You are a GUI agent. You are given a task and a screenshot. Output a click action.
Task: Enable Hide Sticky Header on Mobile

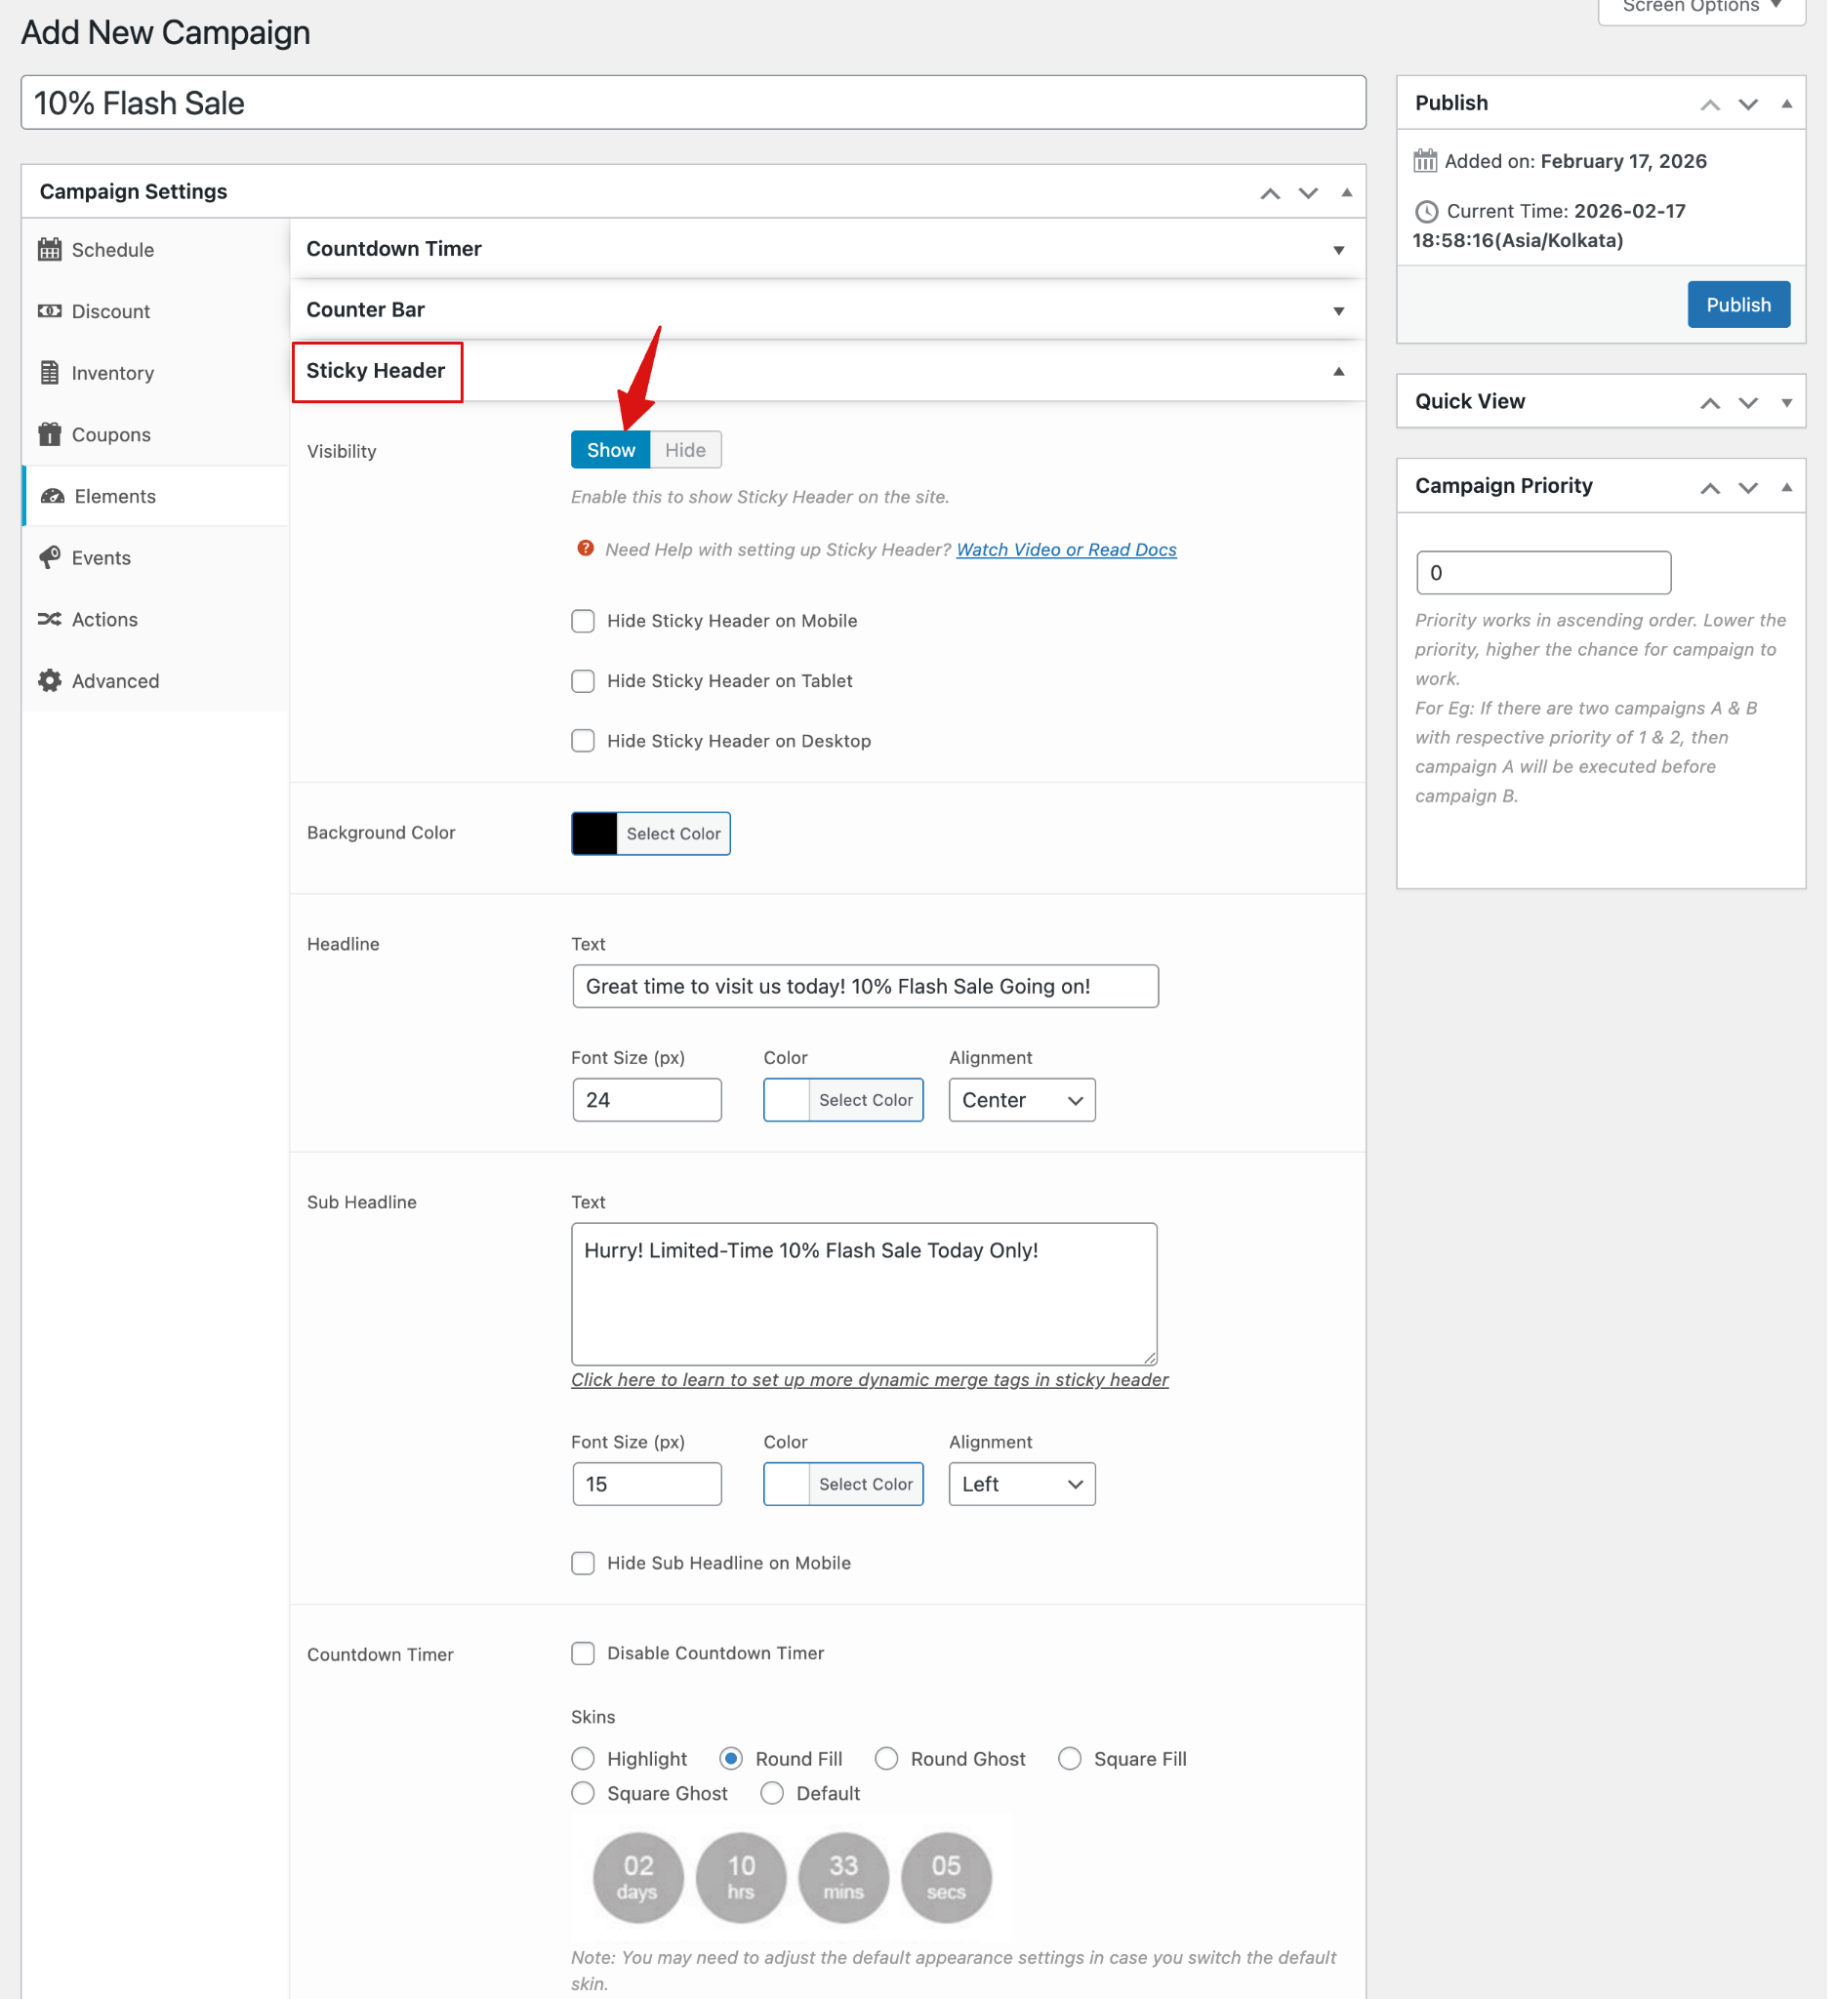[x=583, y=620]
